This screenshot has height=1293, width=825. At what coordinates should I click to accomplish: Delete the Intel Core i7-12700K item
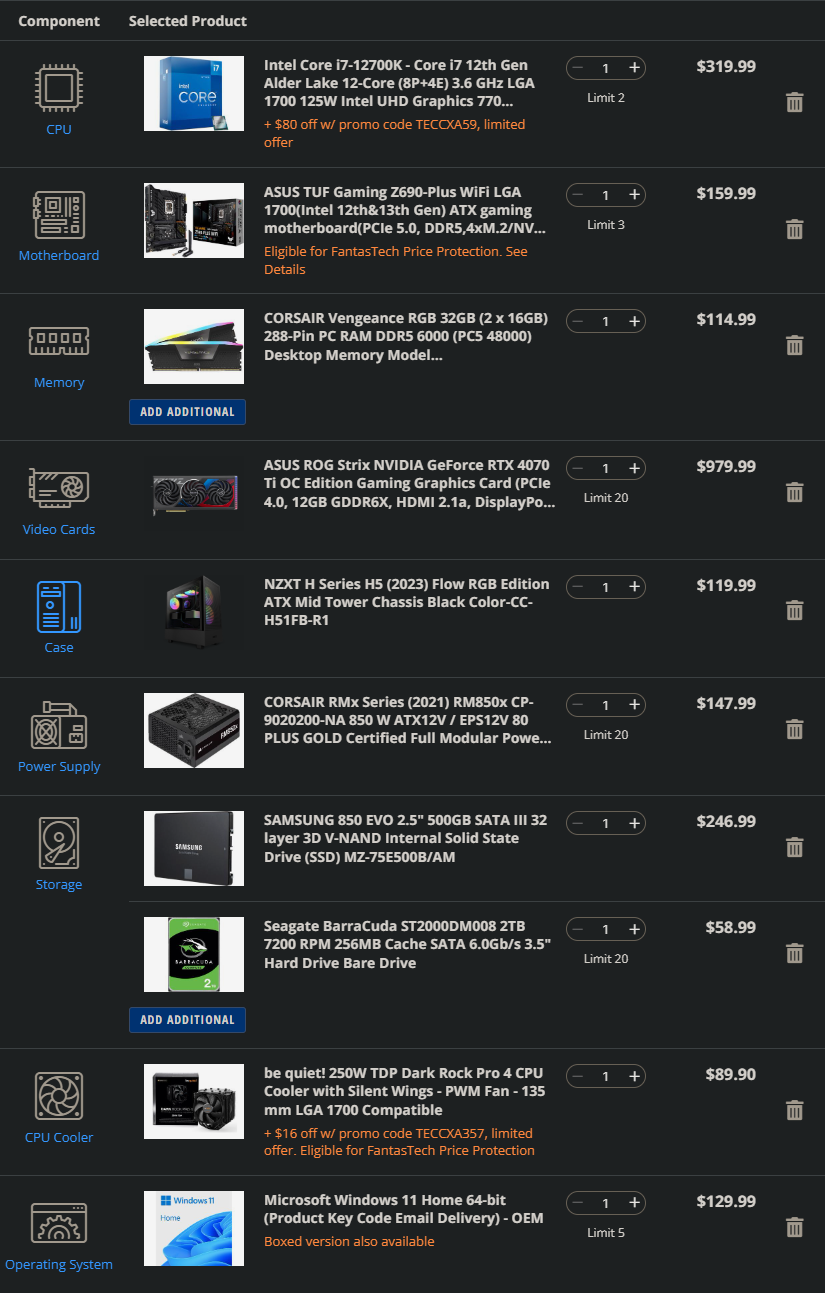[x=794, y=102]
